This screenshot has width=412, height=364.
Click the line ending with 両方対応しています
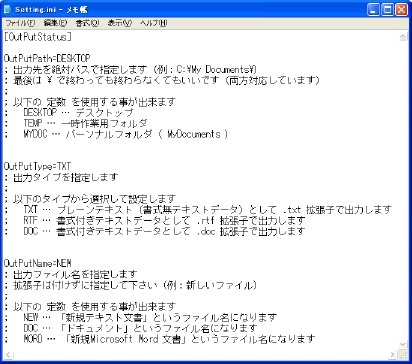point(162,80)
